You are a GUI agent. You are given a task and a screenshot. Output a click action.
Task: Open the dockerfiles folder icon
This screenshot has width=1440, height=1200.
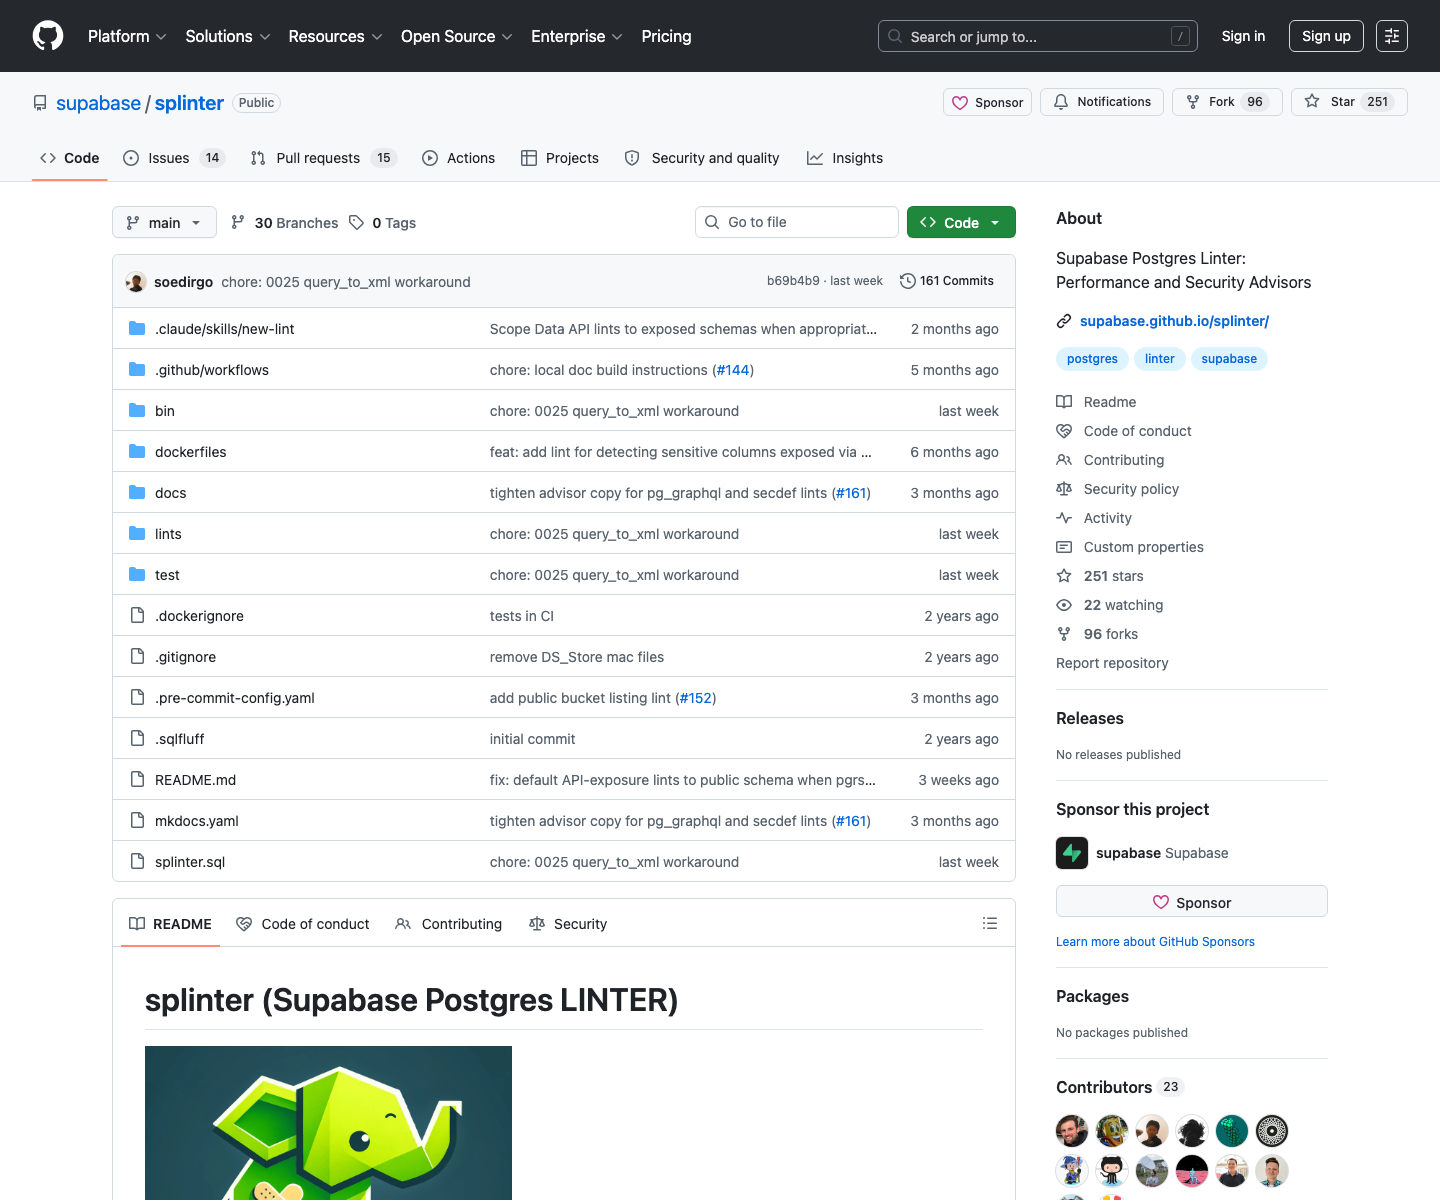click(137, 452)
